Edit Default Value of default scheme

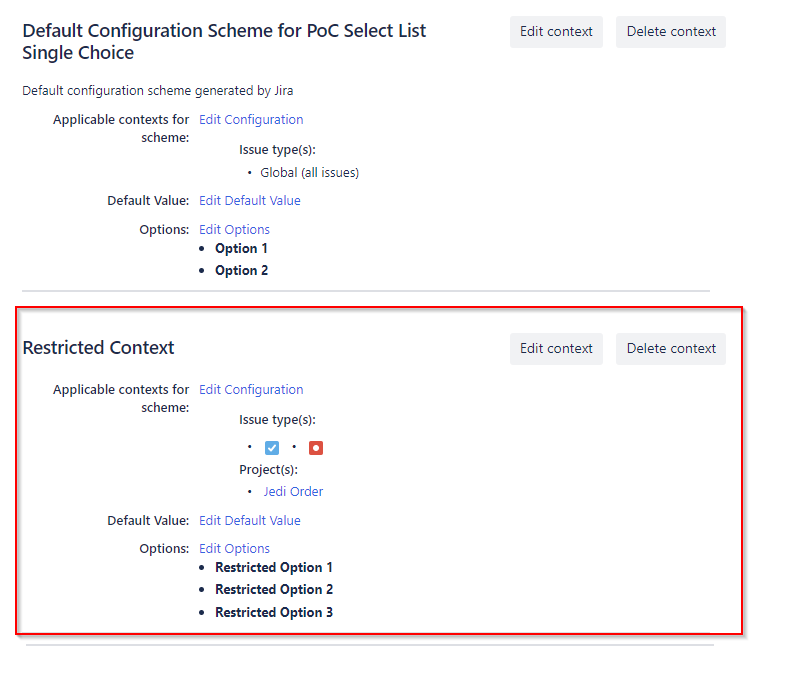click(x=250, y=201)
